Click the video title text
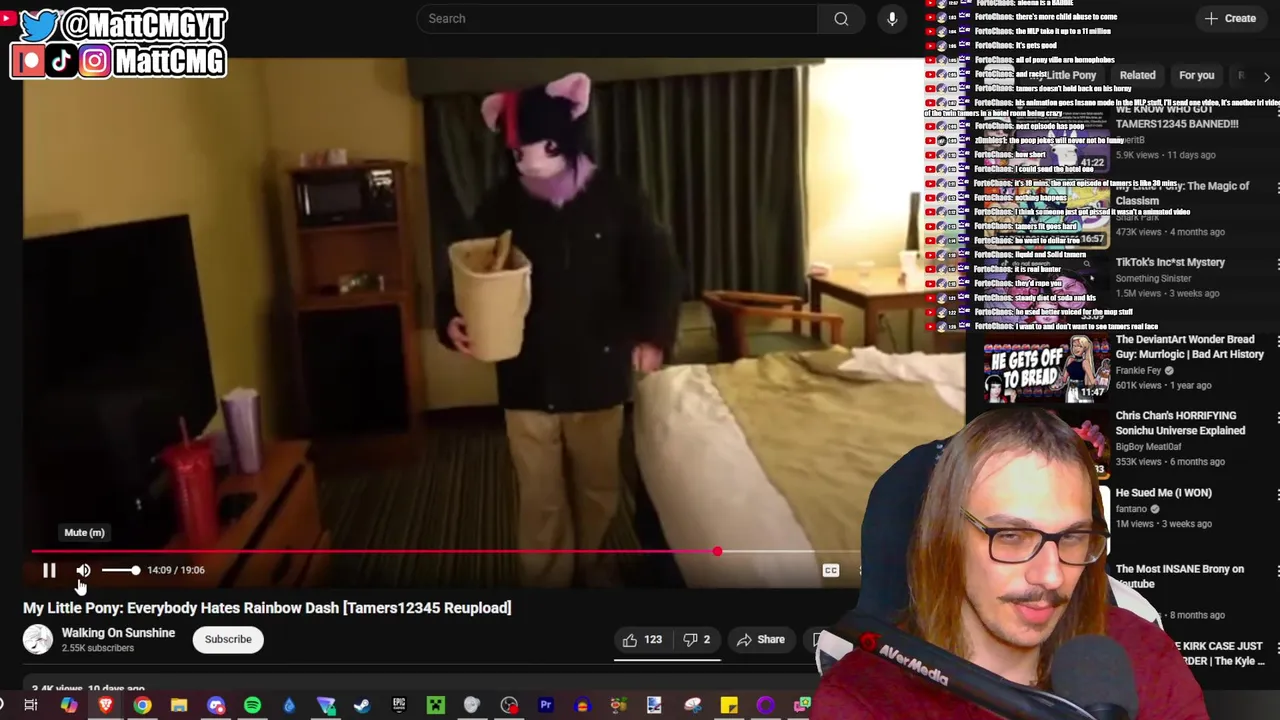1280x720 pixels. click(x=267, y=608)
